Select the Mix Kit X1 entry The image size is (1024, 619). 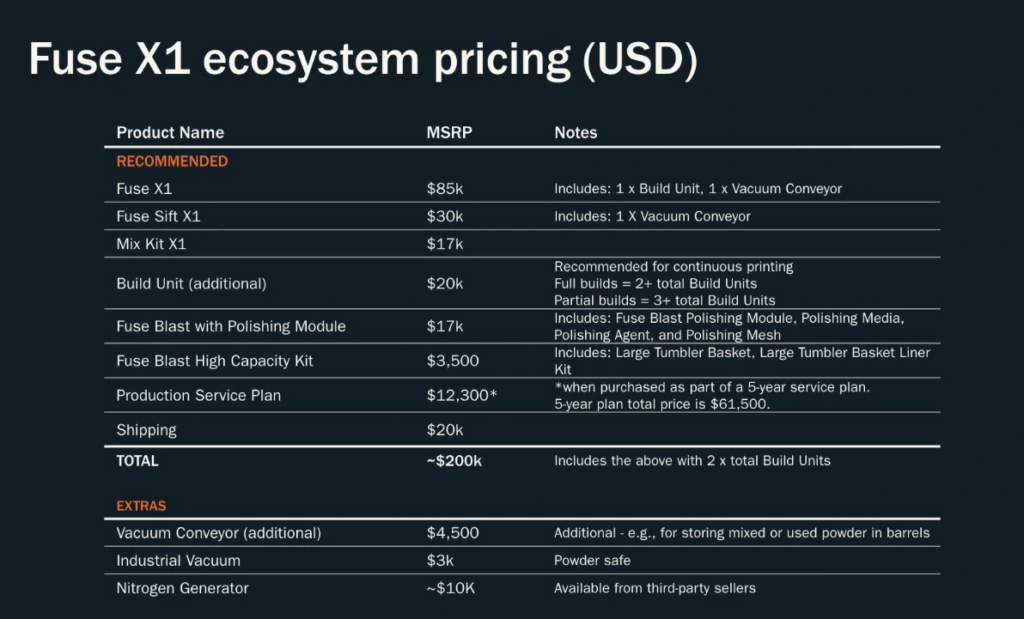pyautogui.click(x=151, y=244)
